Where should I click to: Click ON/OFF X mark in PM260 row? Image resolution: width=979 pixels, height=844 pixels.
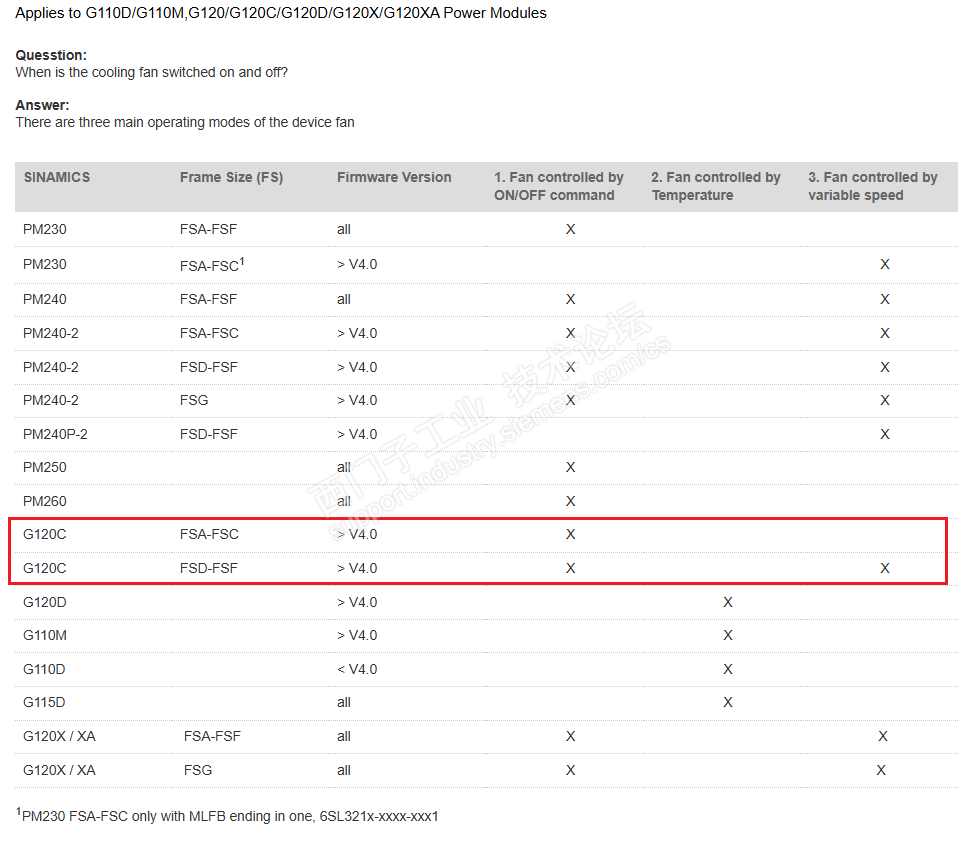click(x=571, y=501)
